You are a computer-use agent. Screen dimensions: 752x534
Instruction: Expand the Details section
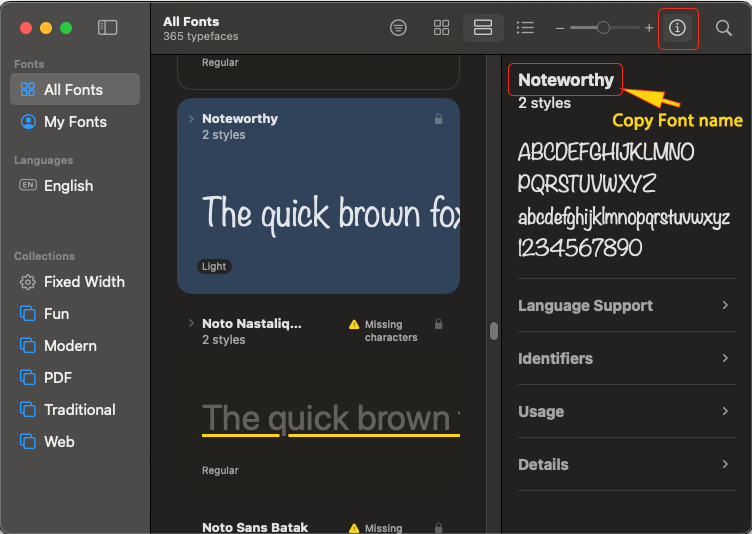627,464
